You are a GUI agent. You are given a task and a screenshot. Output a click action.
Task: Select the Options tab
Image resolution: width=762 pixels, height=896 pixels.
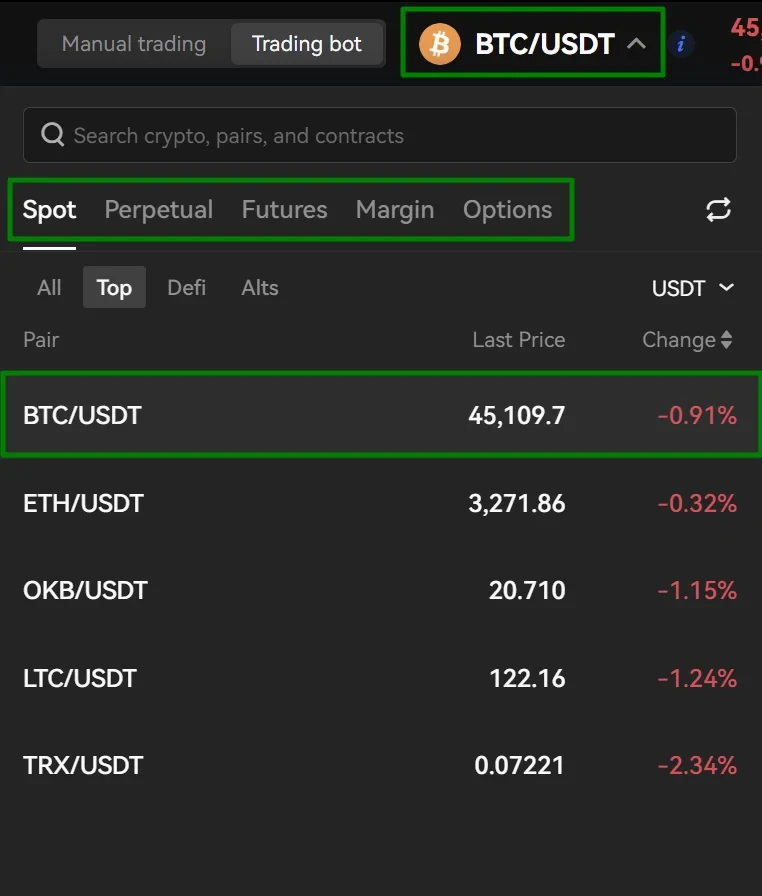(x=507, y=210)
